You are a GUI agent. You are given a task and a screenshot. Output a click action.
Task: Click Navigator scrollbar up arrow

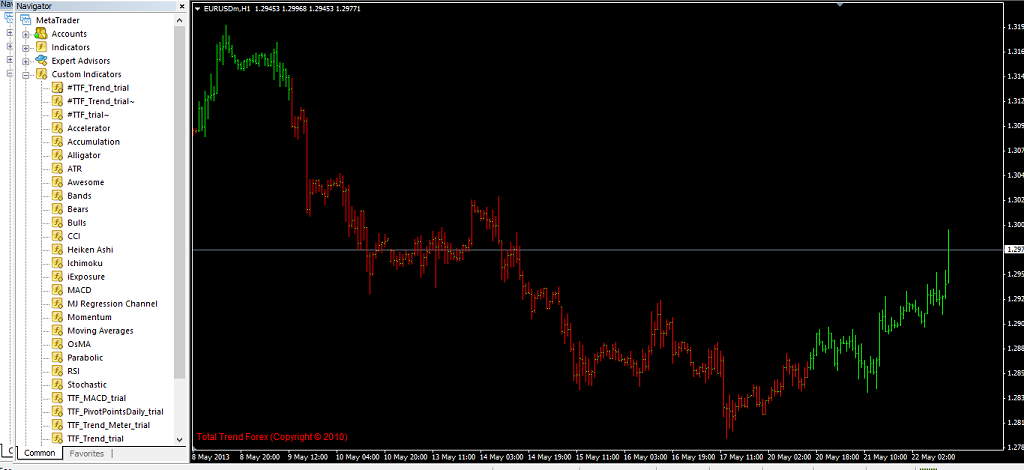click(180, 20)
